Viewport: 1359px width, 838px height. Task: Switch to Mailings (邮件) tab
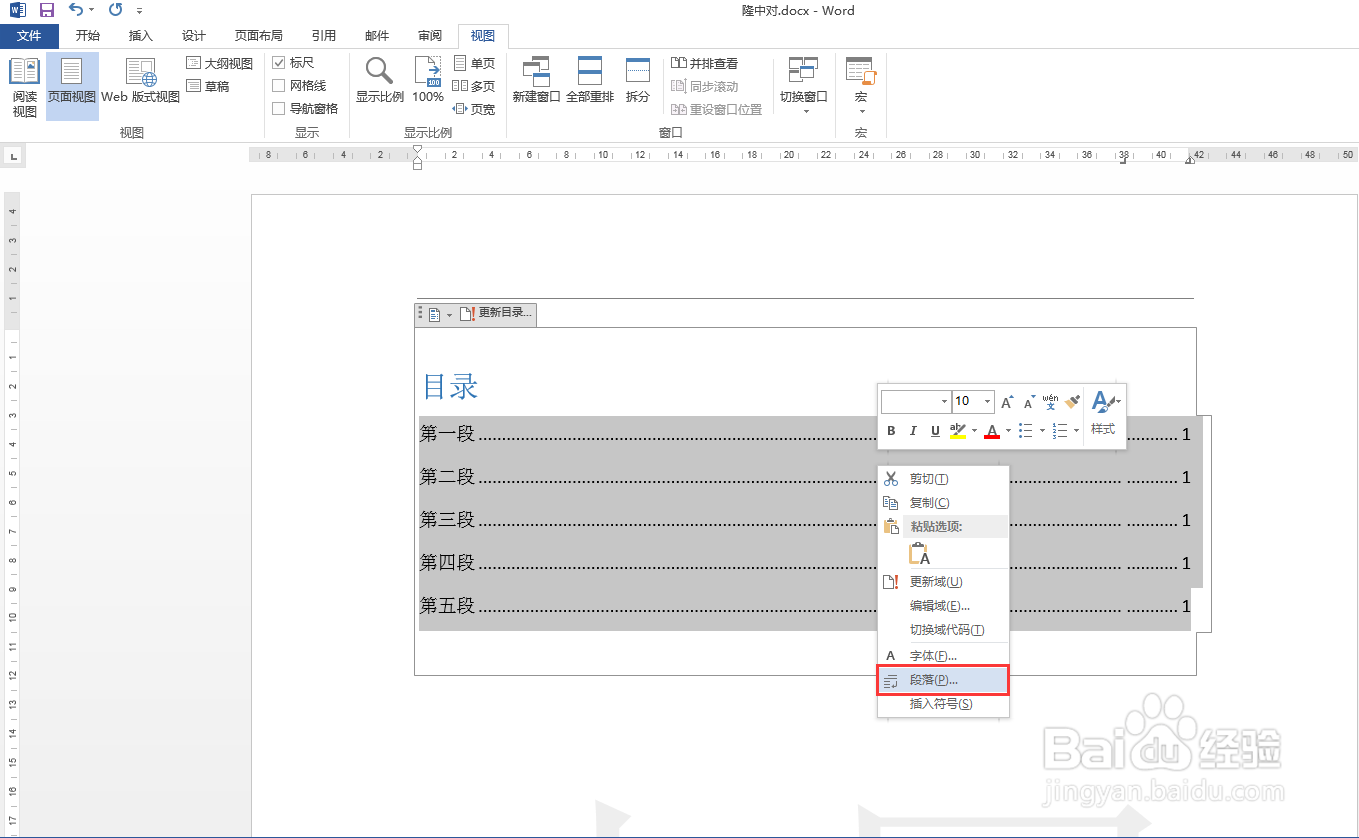click(x=377, y=36)
